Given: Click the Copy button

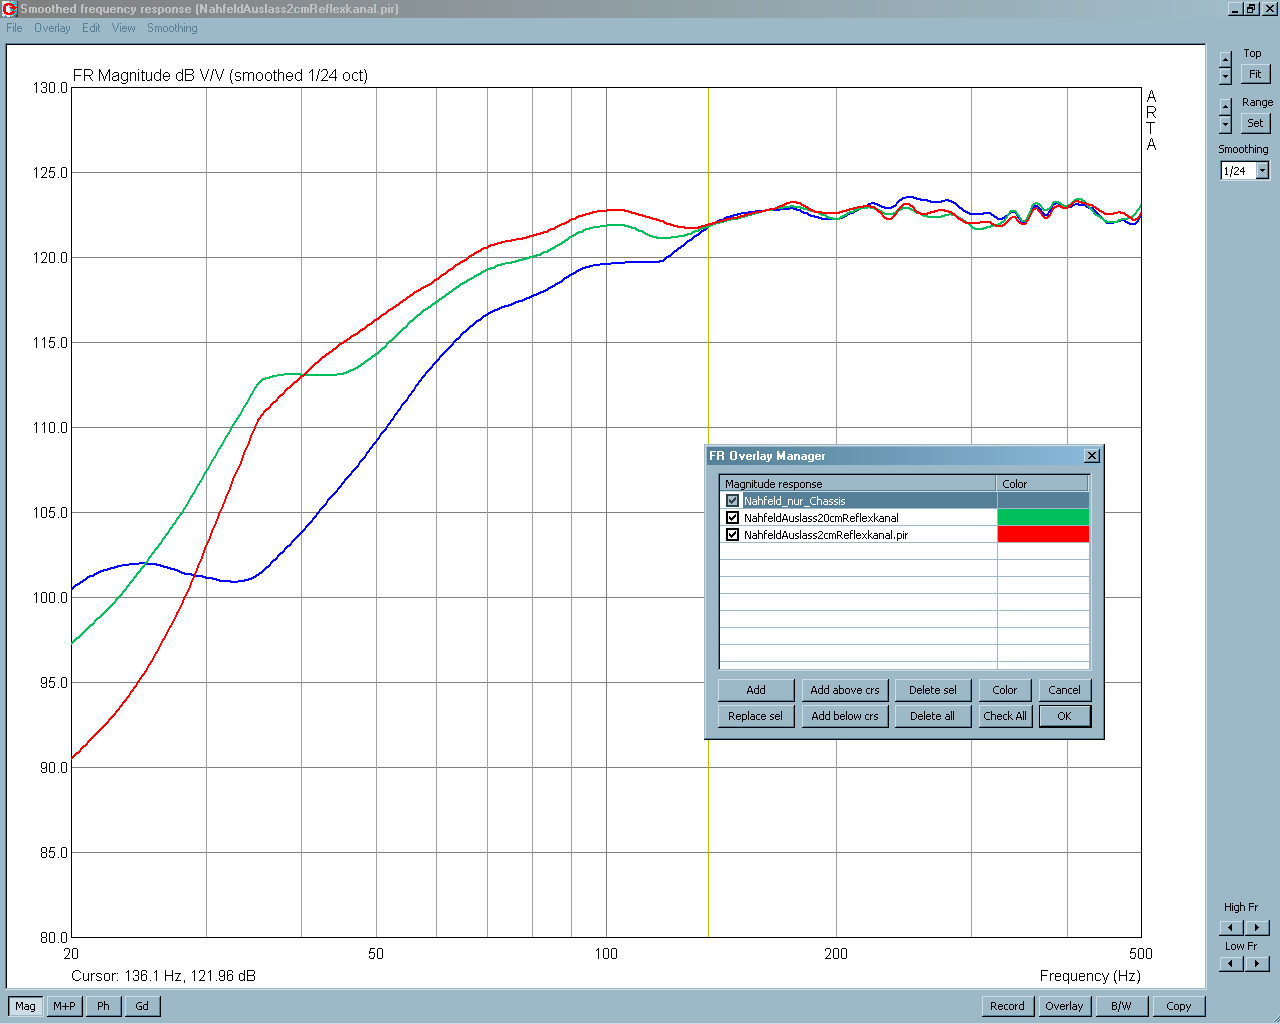Looking at the screenshot, I should (x=1179, y=1006).
